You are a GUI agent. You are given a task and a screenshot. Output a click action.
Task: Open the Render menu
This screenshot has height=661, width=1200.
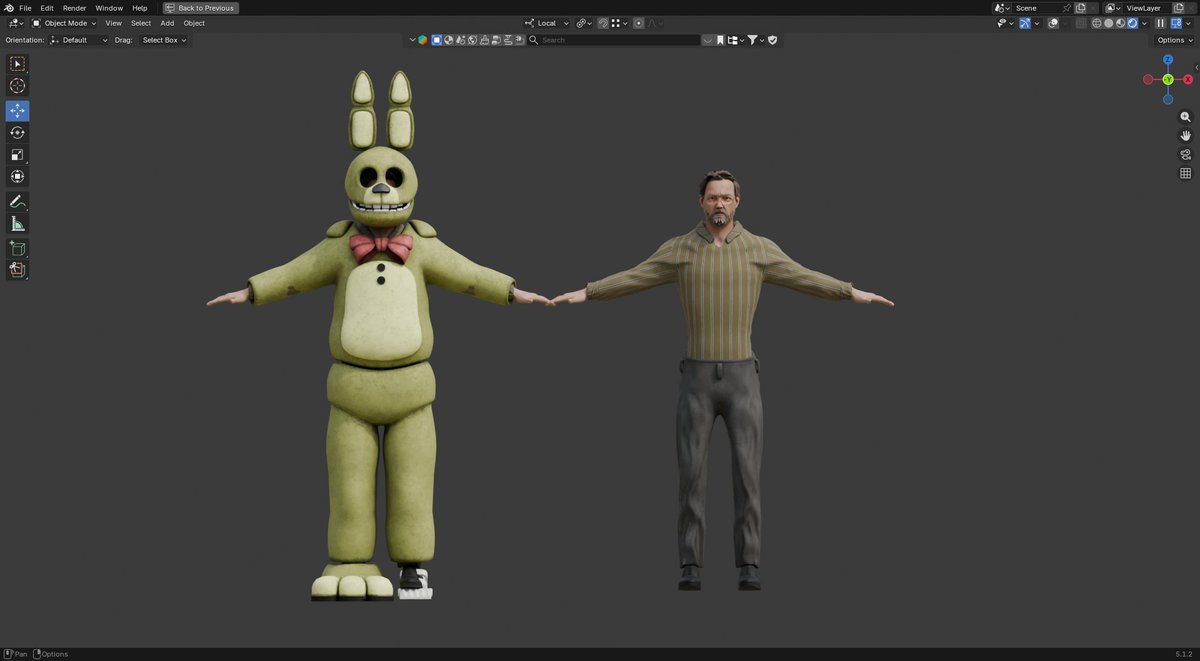75,8
